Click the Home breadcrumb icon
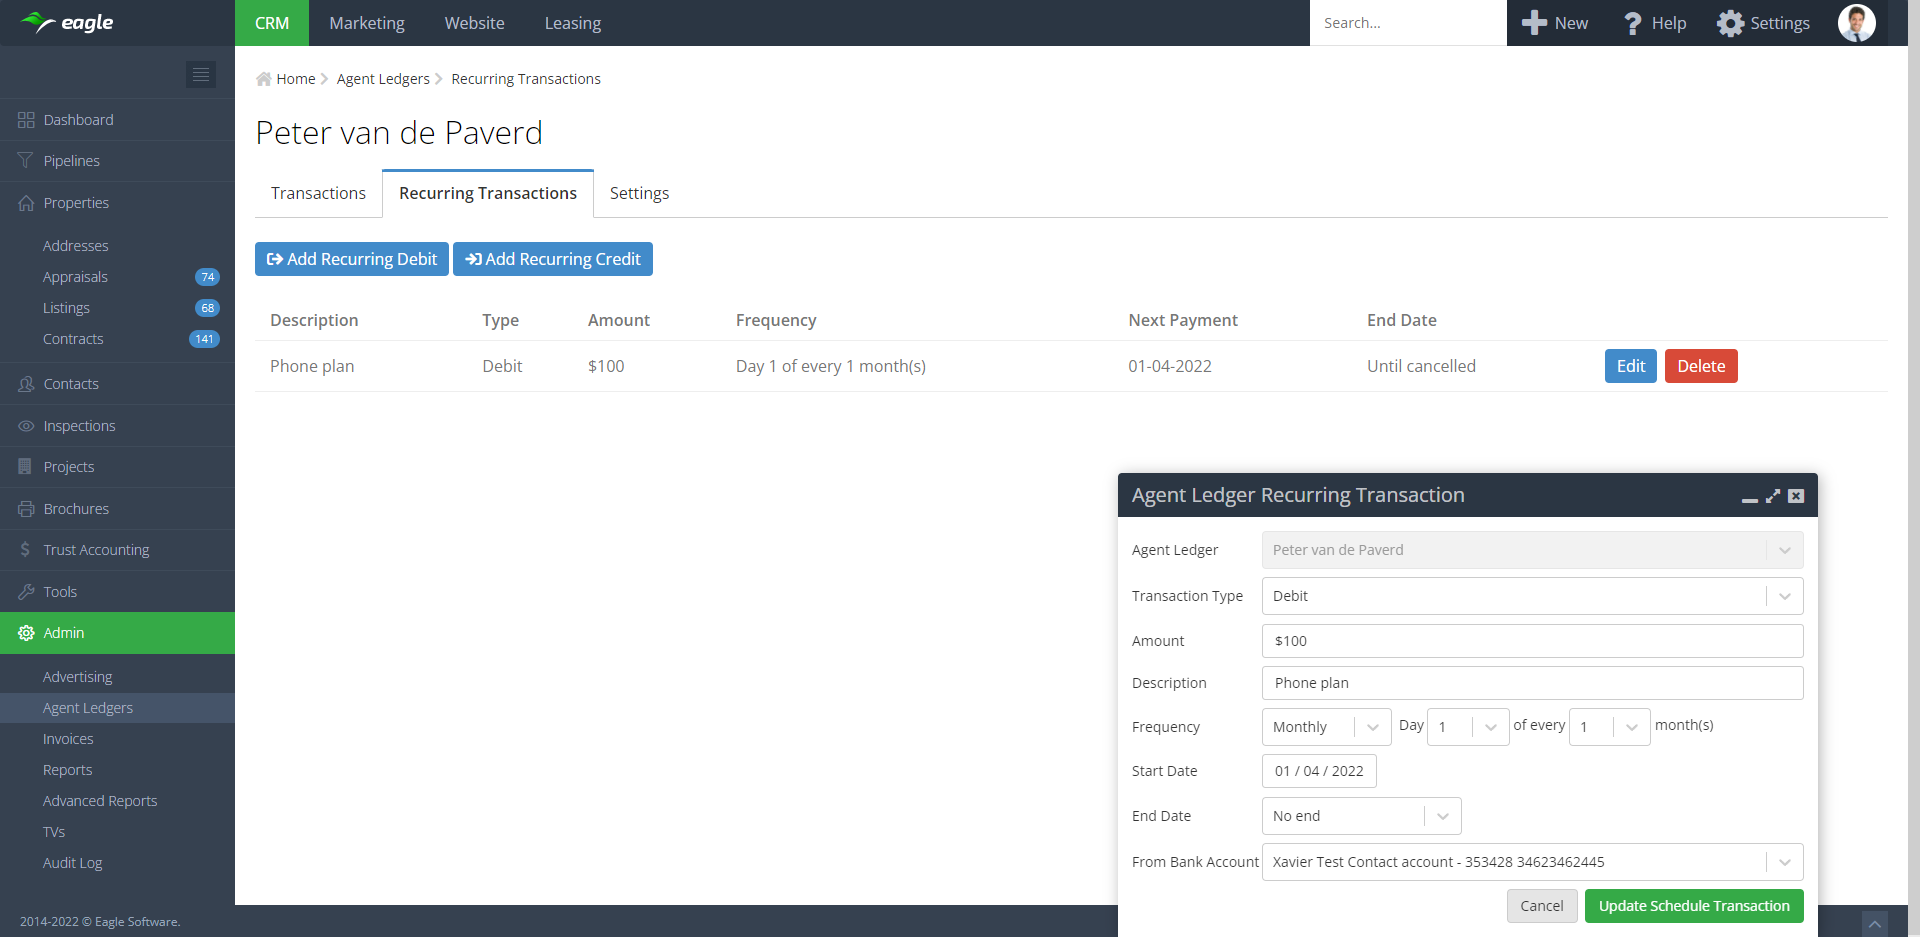 pos(264,79)
